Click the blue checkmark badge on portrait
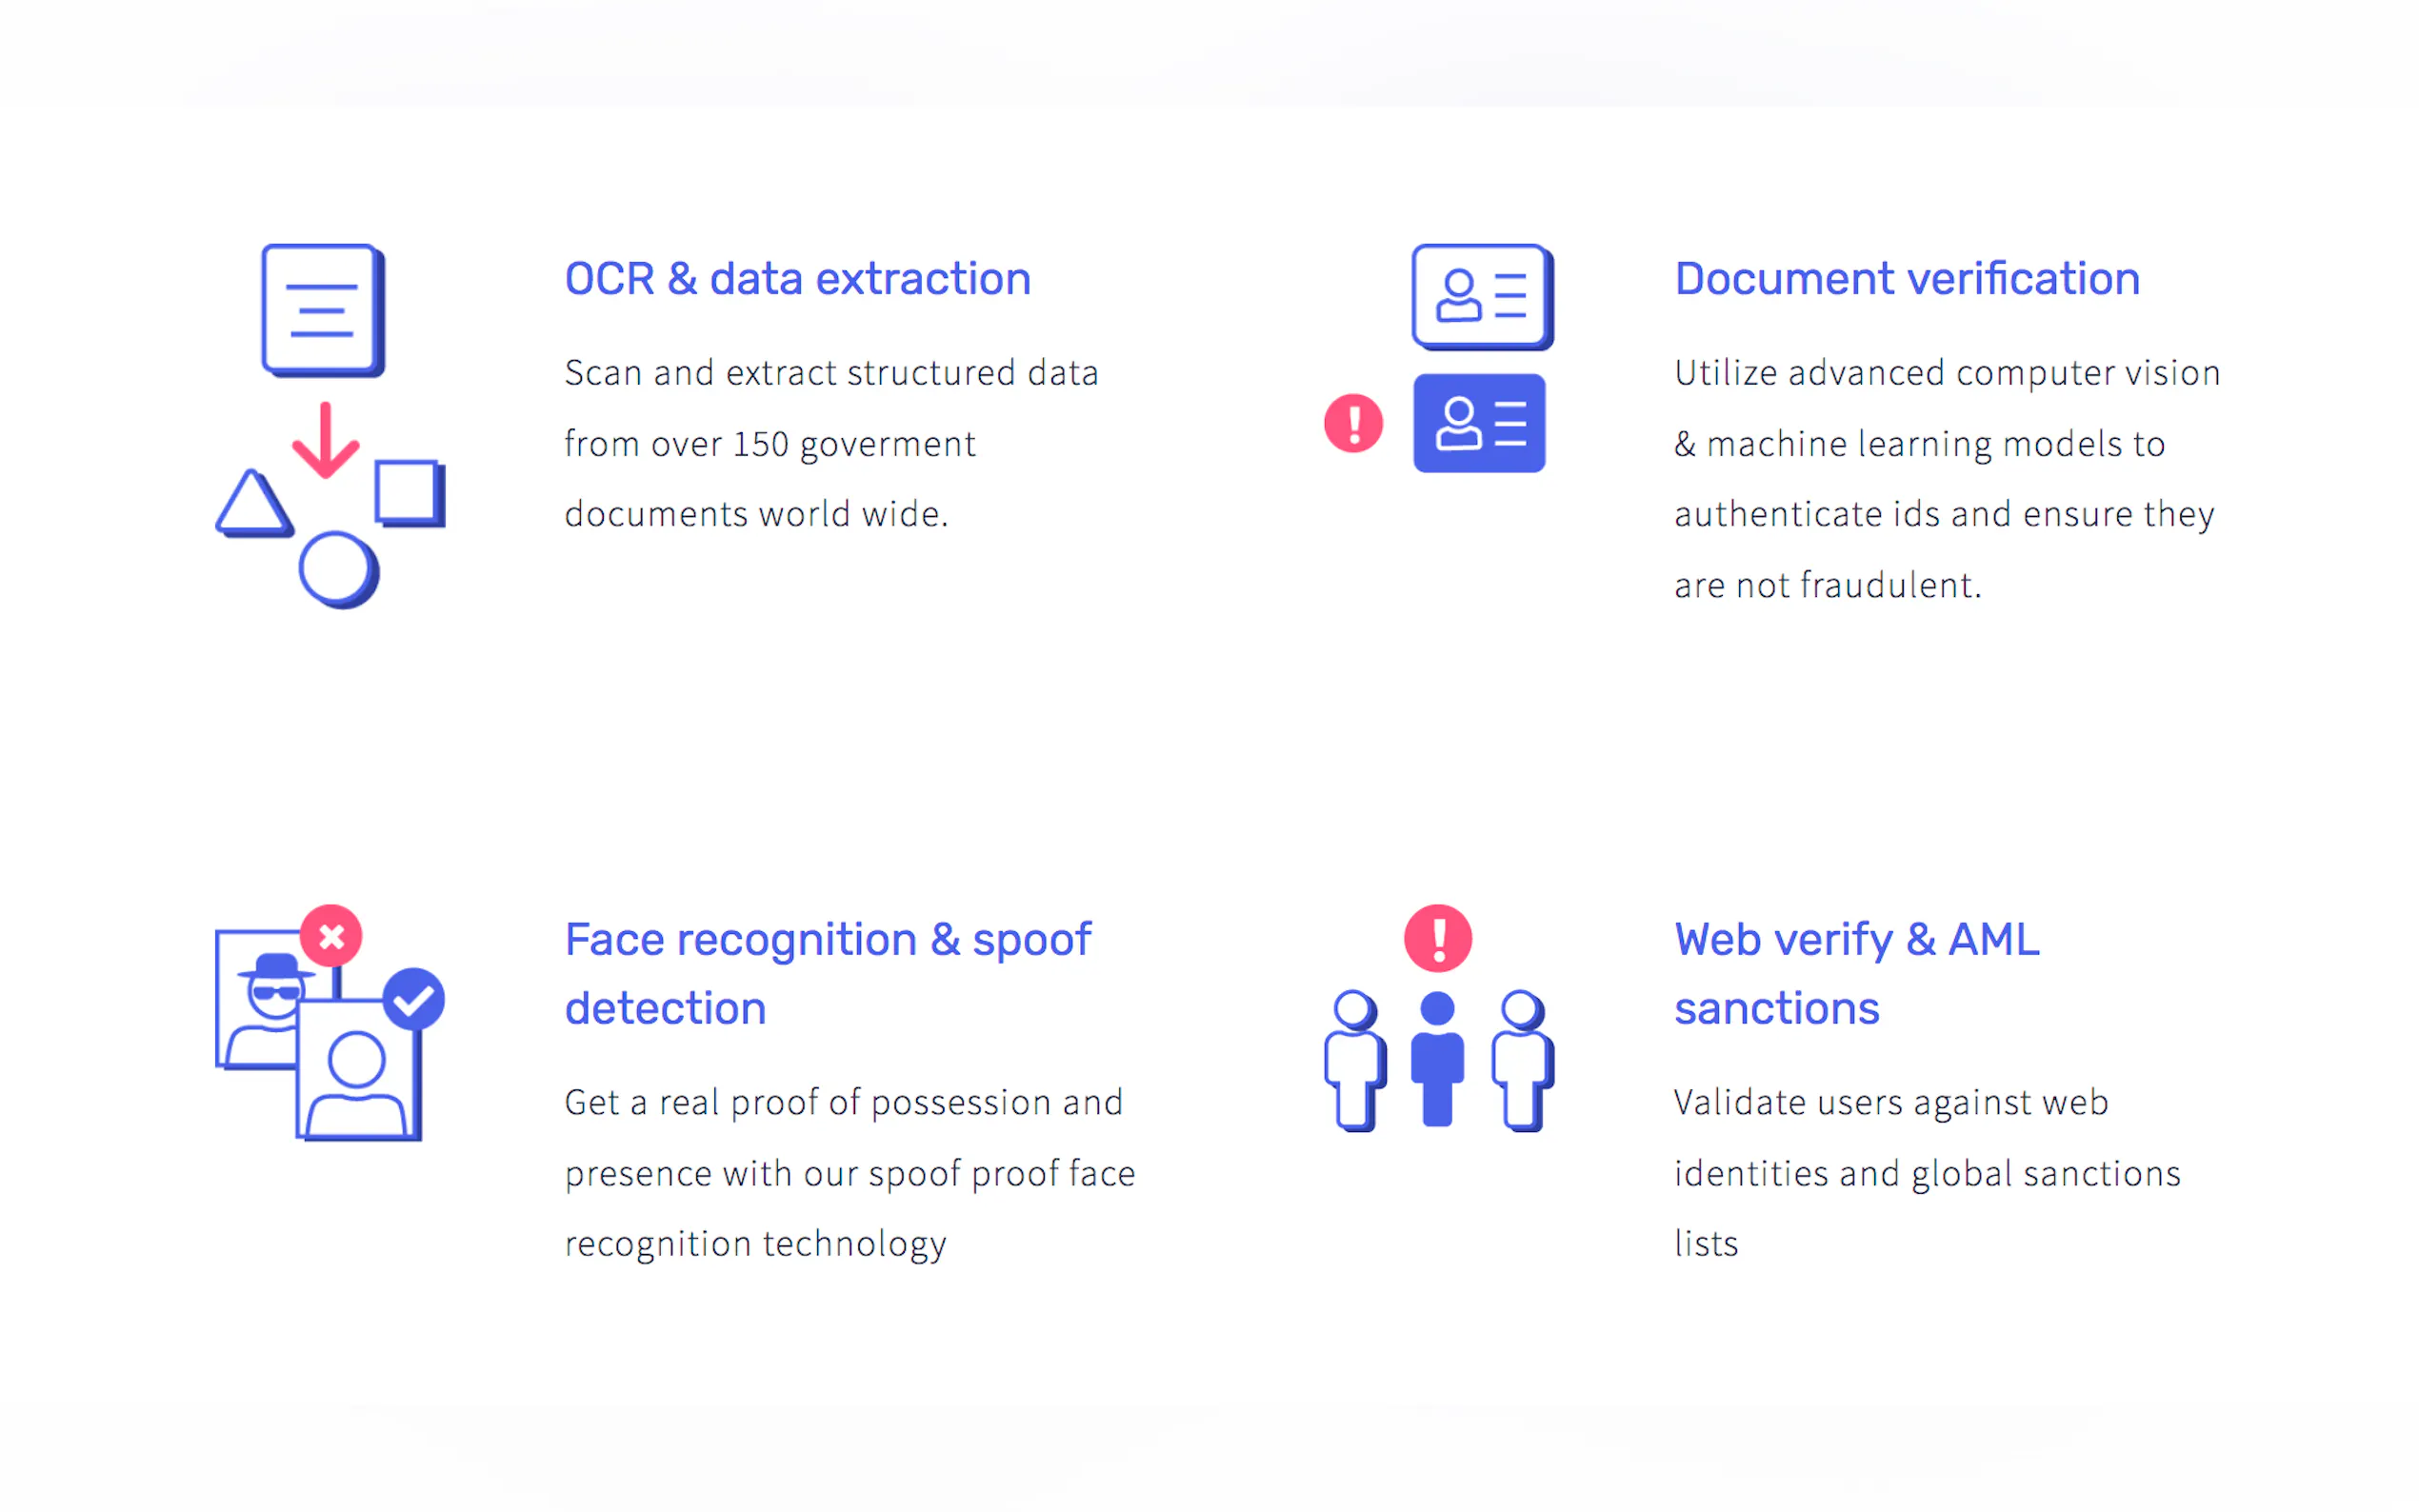 413,998
